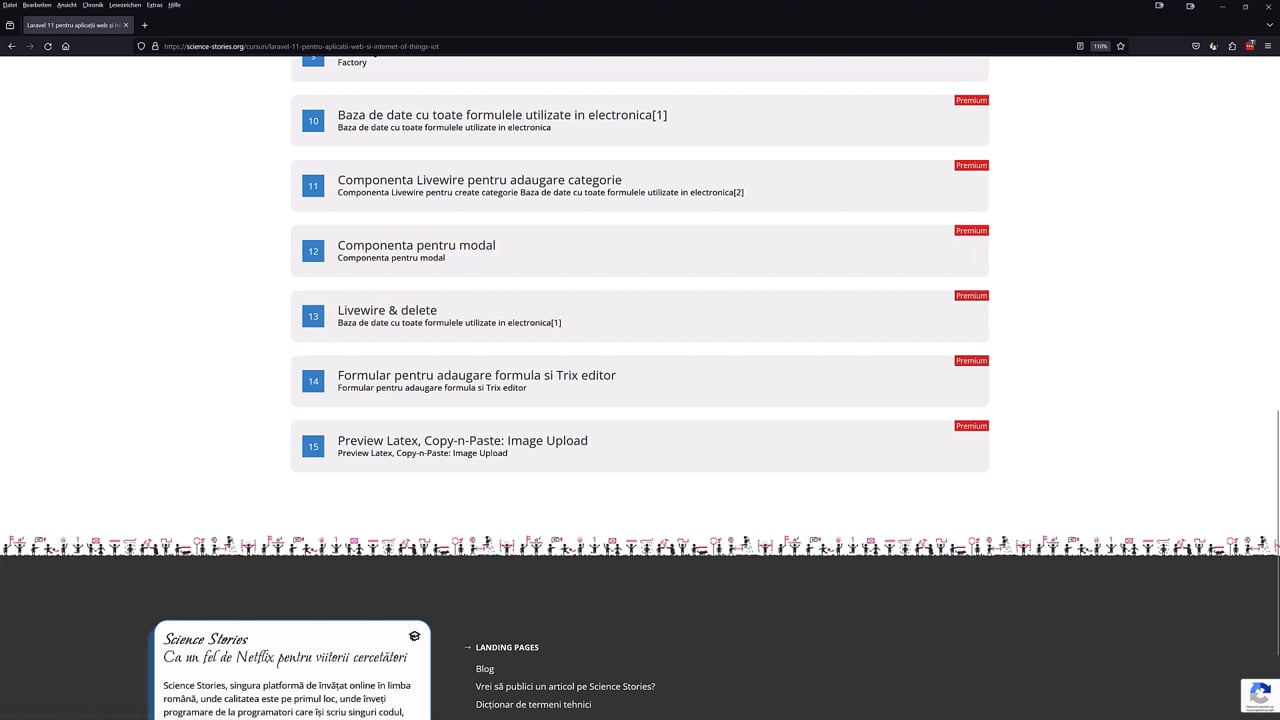The image size is (1280, 720).
Task: Open the Lesezeichen menu
Action: [125, 5]
